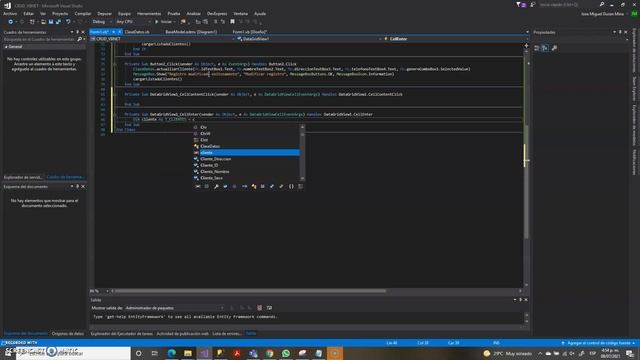Screen dimensions: 640x360
Task: Select CInt in the IntelliSense list
Action: click(x=247, y=140)
